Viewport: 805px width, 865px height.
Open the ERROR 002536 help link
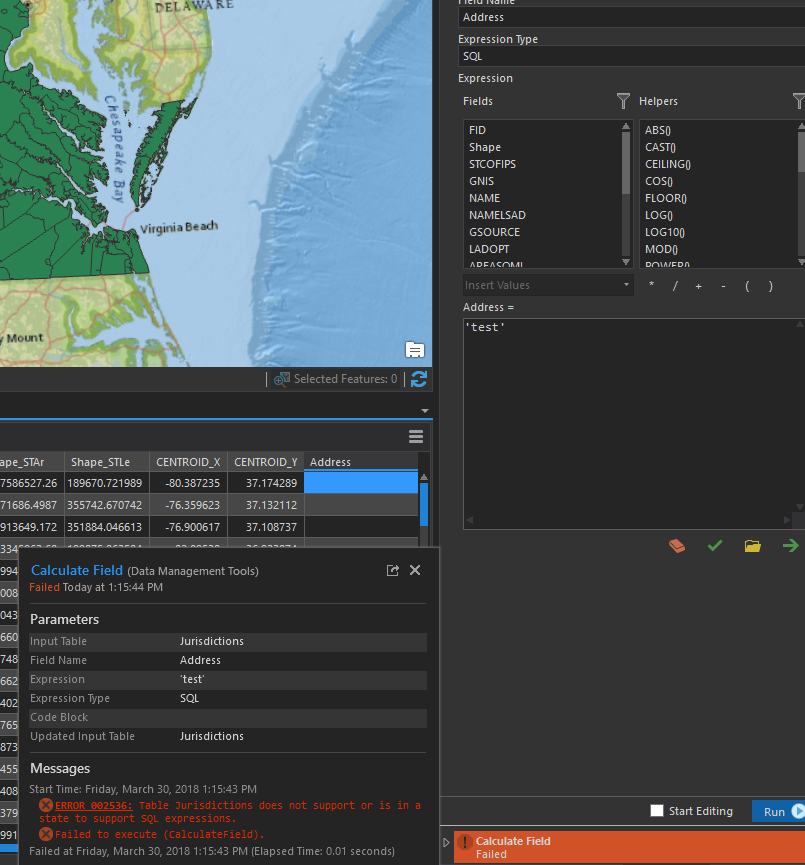(x=93, y=805)
